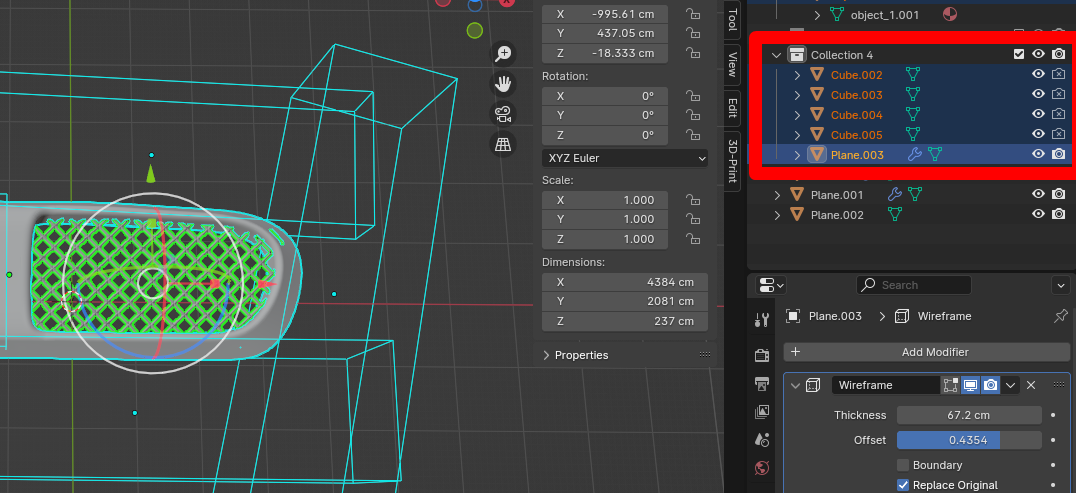Switch orthographic/perspective with the grid icon
Viewport: 1076px width, 493px height.
[503, 145]
